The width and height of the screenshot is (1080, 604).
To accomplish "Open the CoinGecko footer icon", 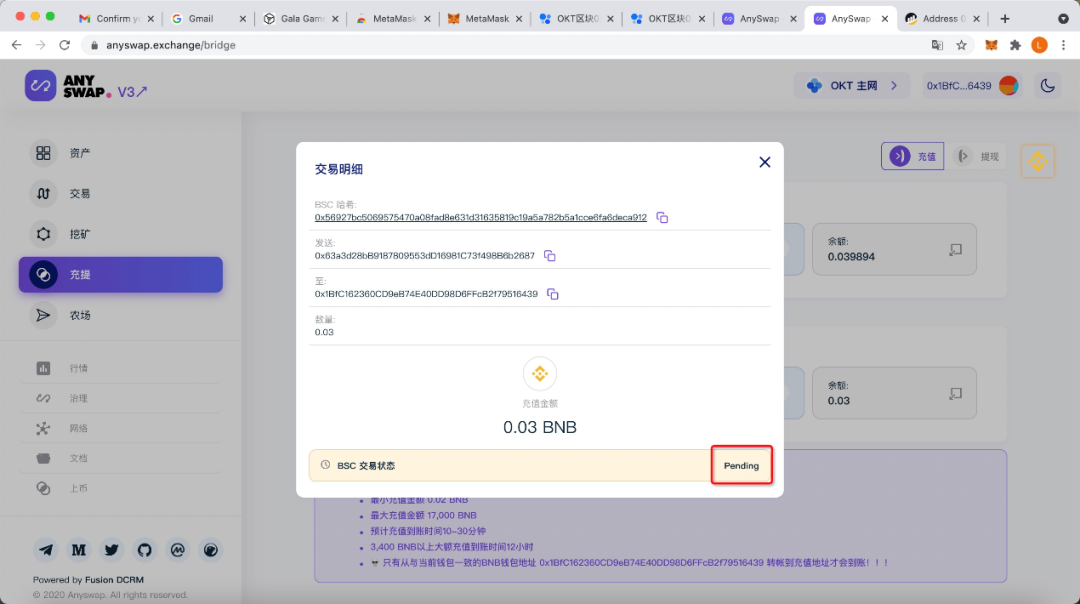I will click(211, 550).
